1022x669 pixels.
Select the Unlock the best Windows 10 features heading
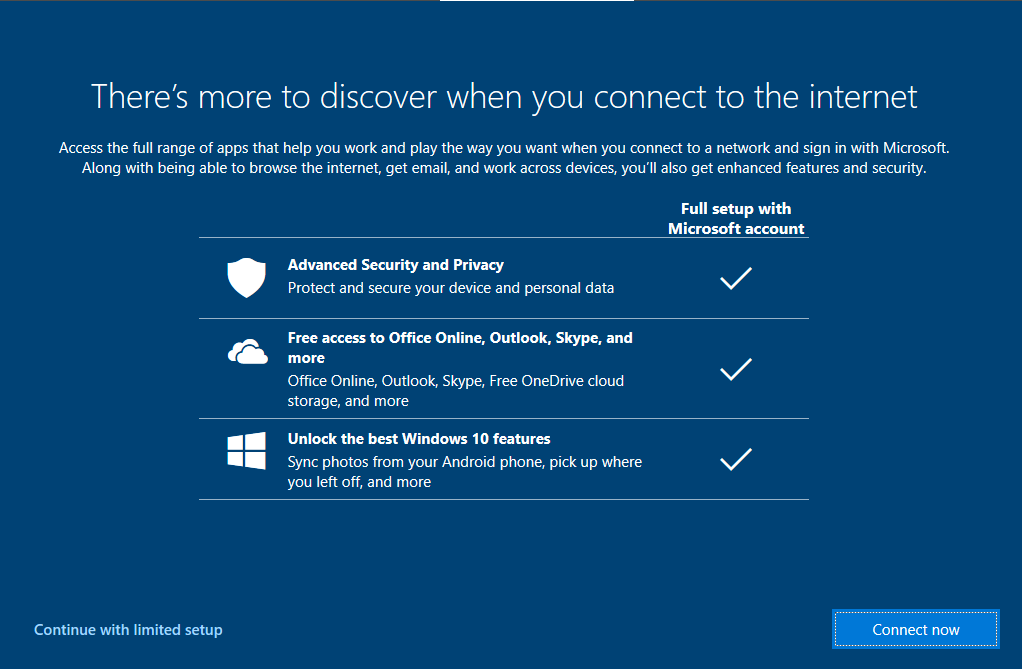click(418, 439)
